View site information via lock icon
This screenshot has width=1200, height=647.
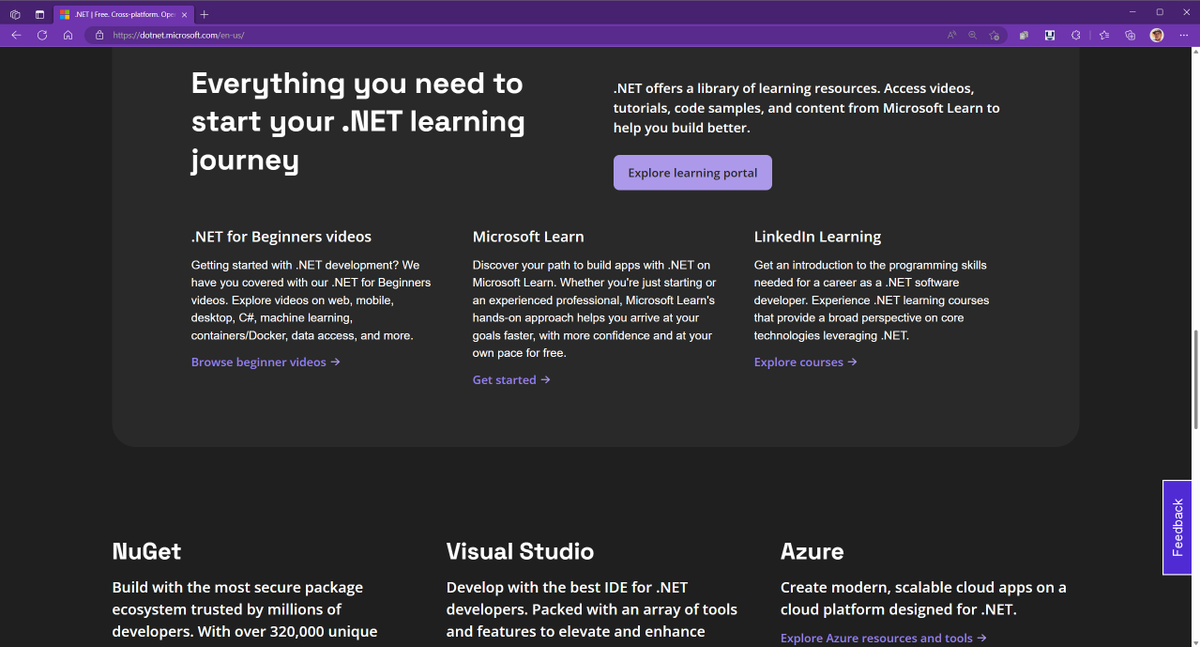click(x=99, y=35)
